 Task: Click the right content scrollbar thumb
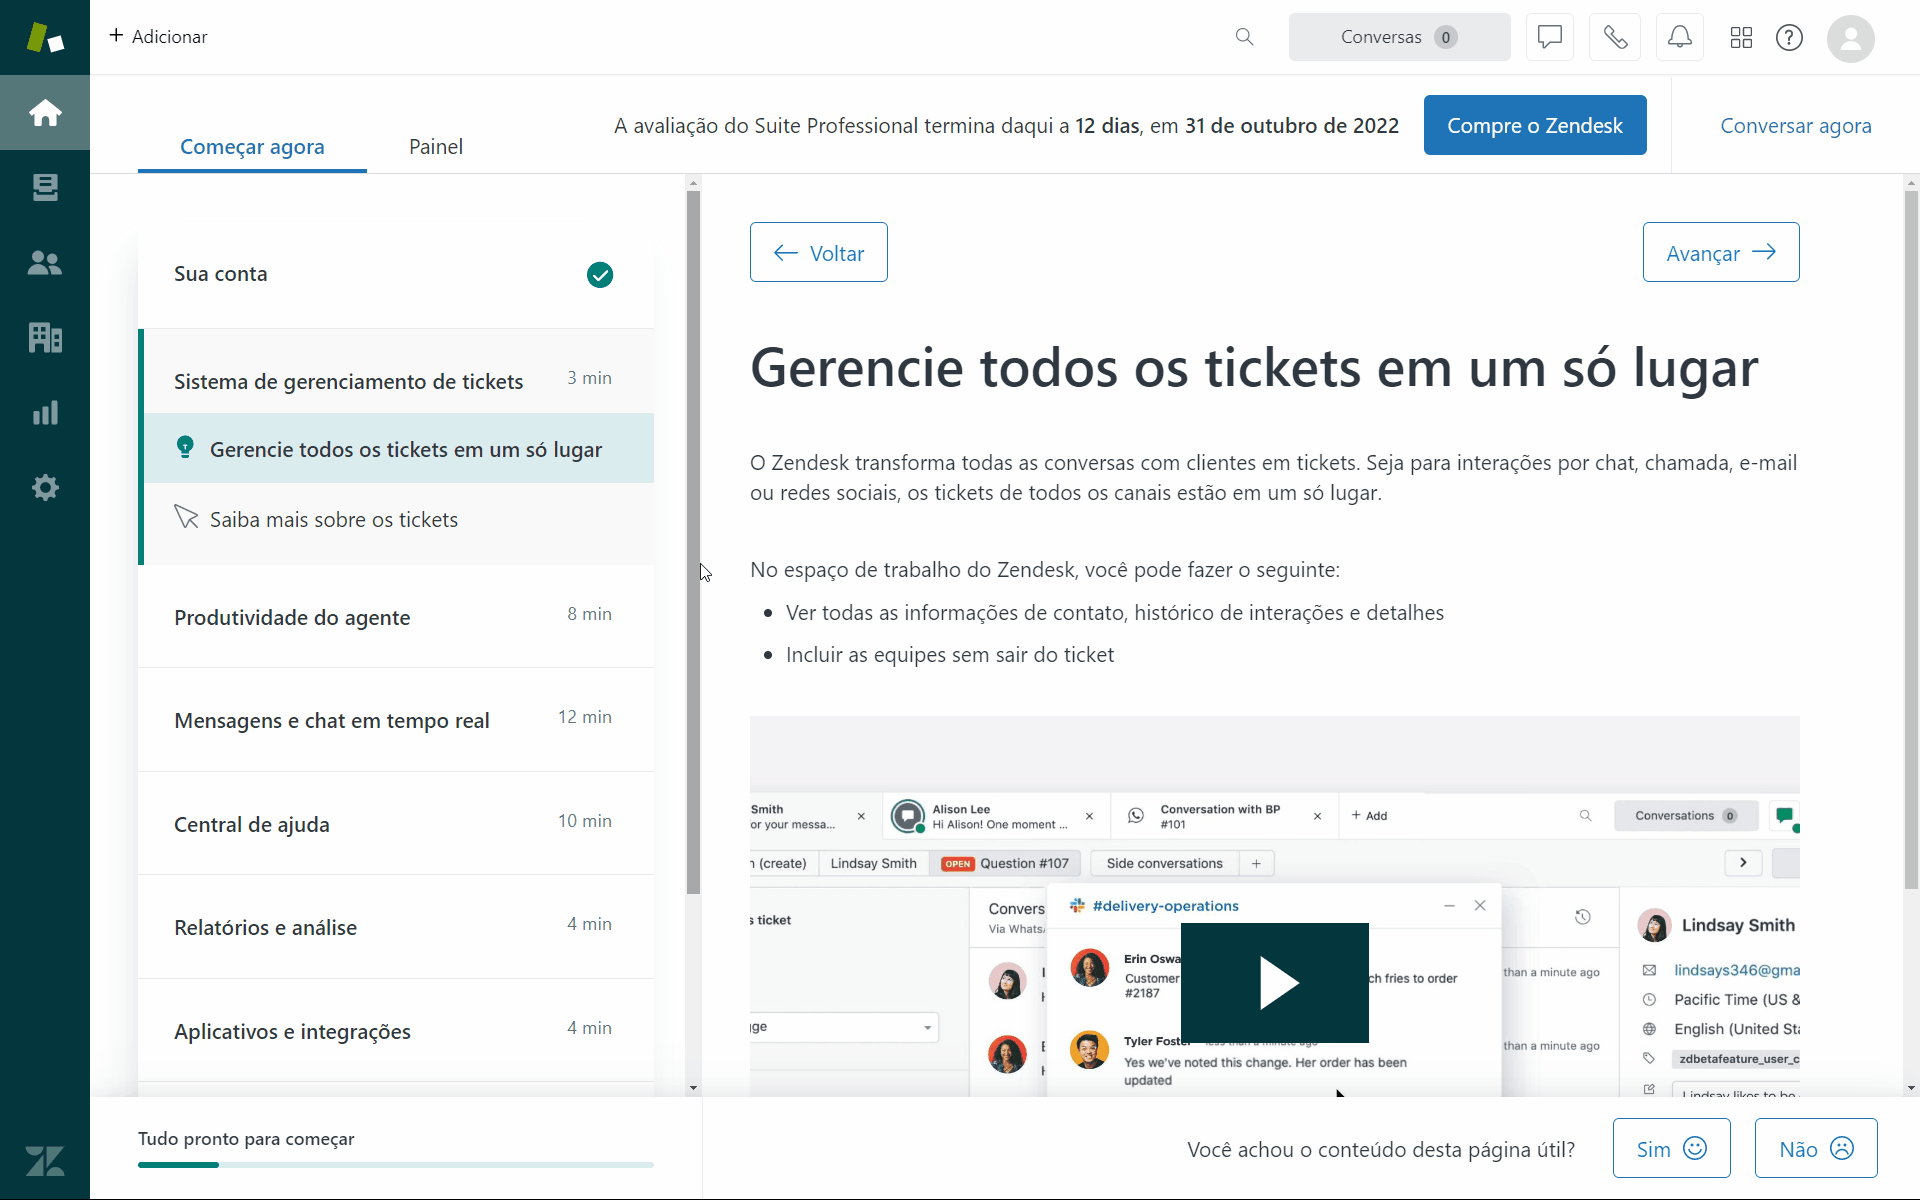(1911, 540)
